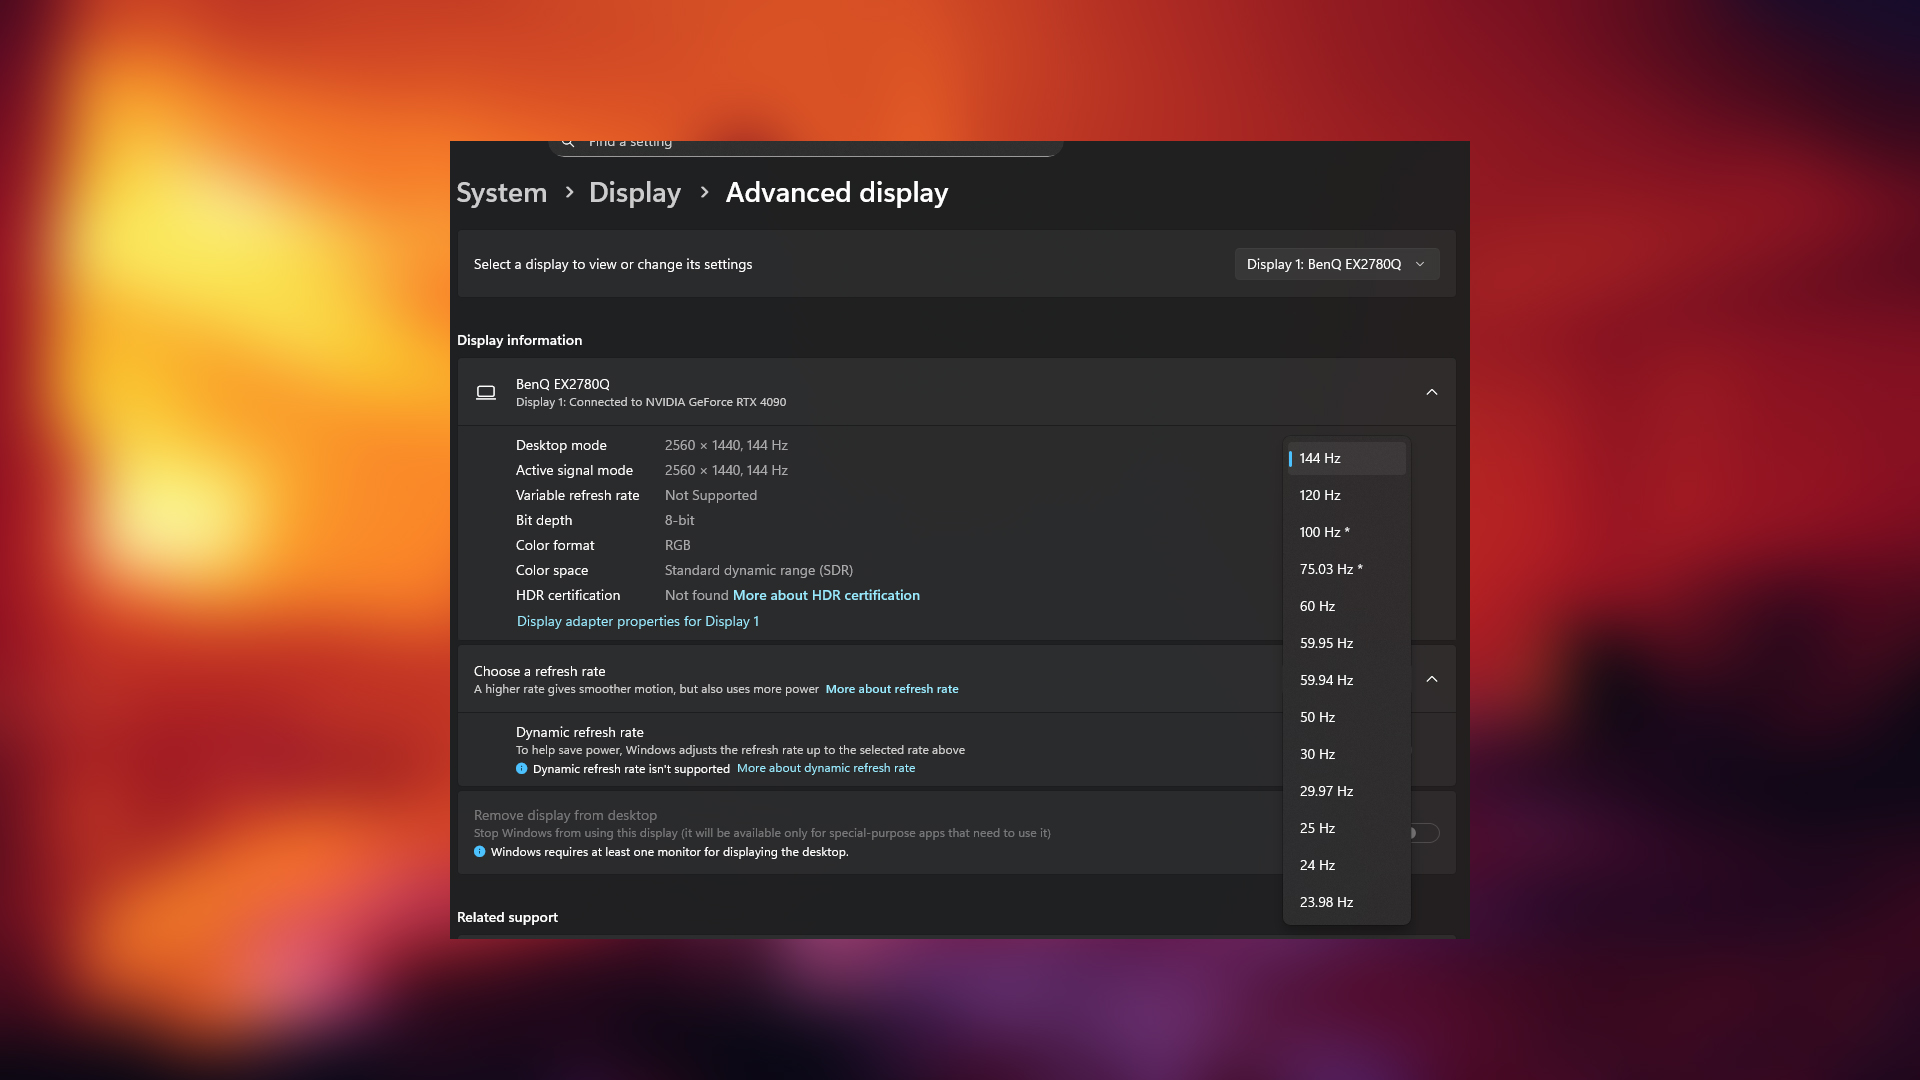Open the Display 1: BenQ EX2780Q dropdown
1920x1080 pixels.
pyautogui.click(x=1336, y=264)
